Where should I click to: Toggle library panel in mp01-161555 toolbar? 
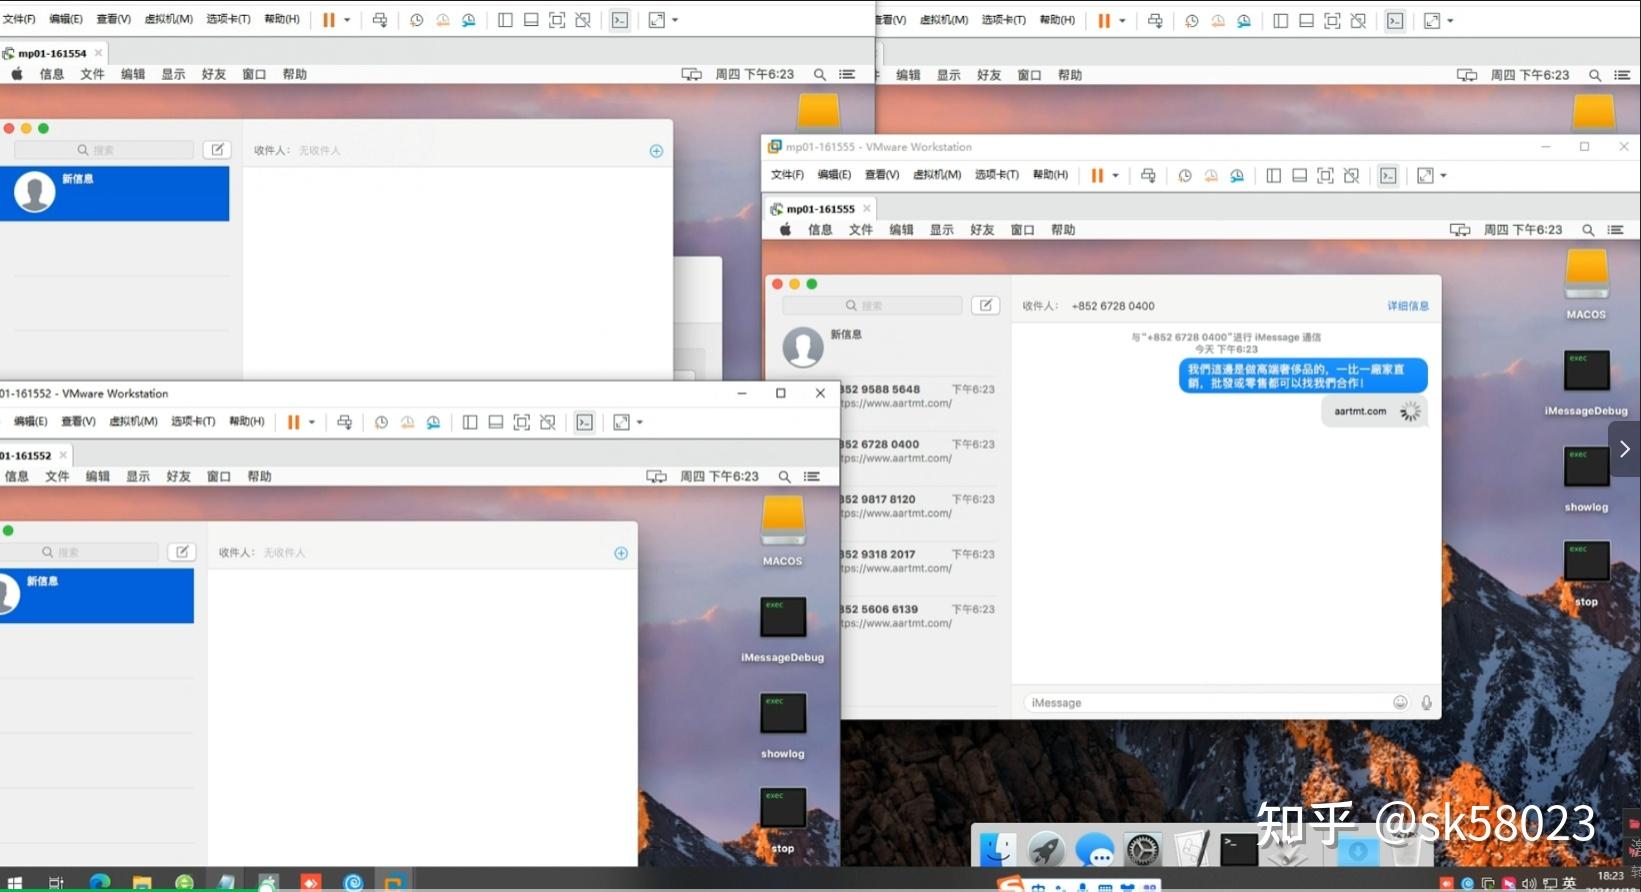(1273, 176)
